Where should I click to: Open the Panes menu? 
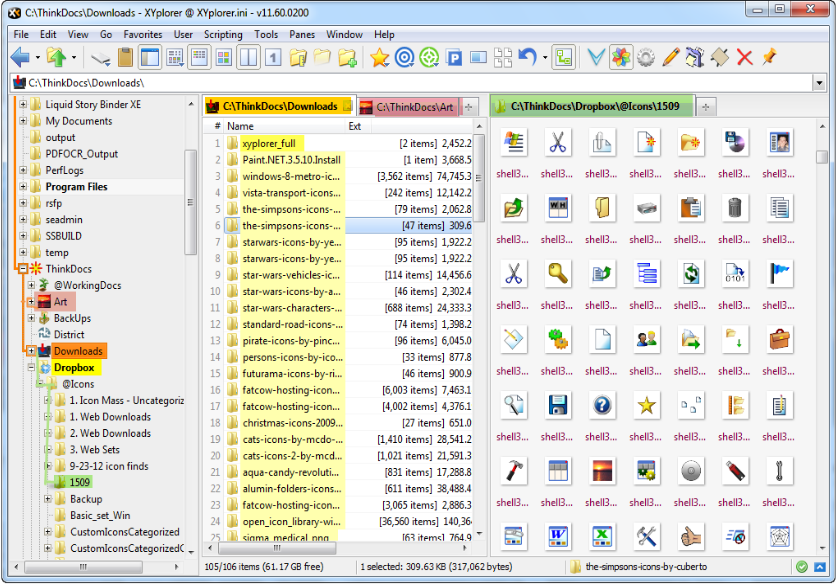point(302,34)
